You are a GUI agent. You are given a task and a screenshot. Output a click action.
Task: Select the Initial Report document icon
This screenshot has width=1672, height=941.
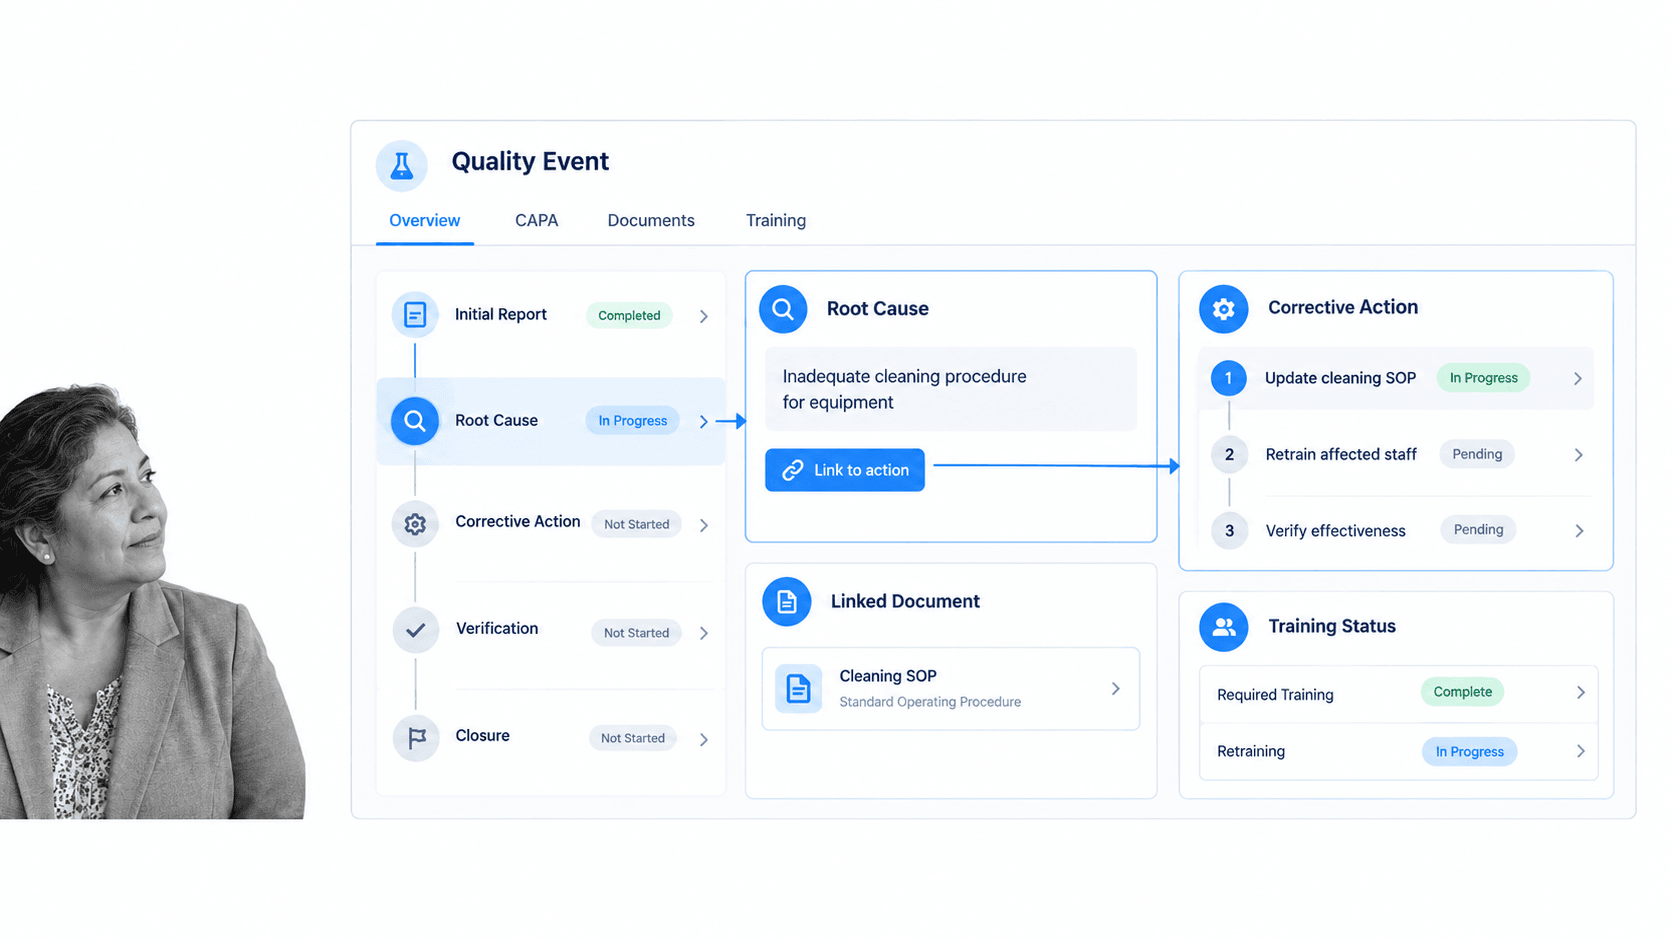[415, 315]
